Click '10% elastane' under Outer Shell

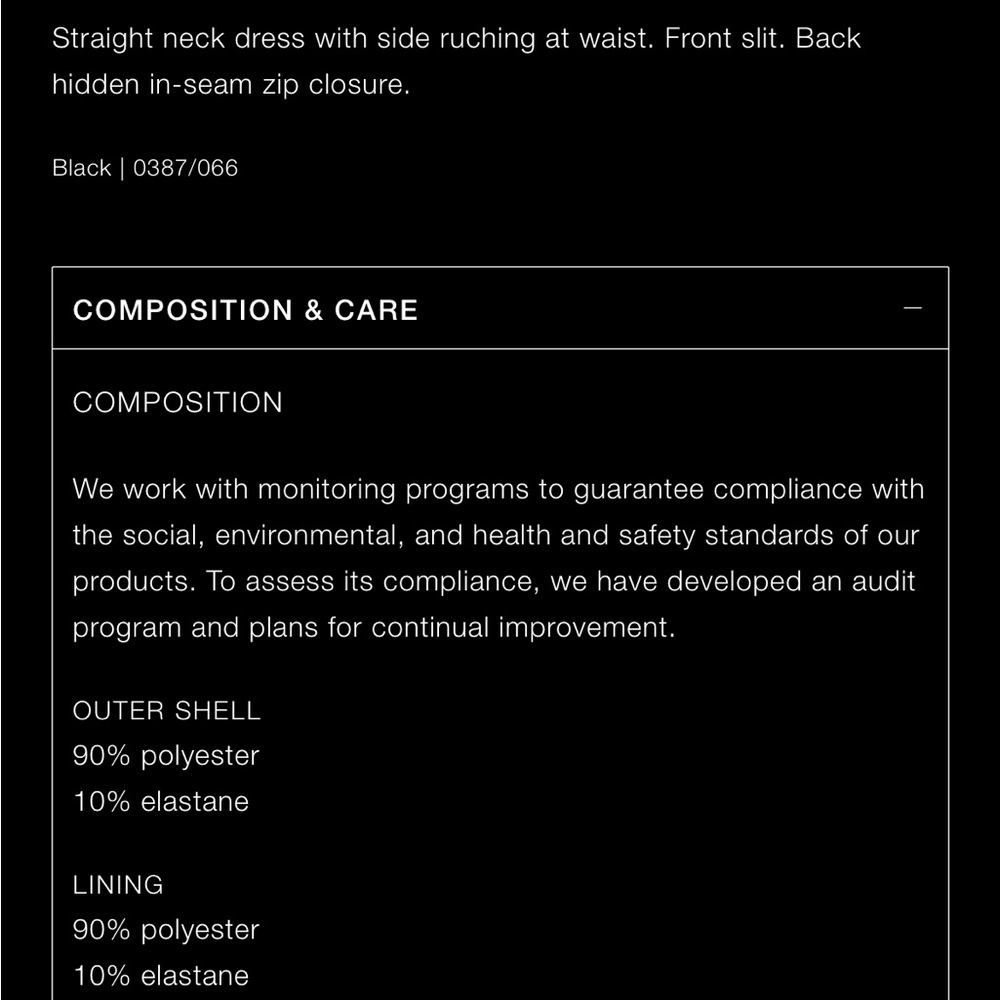click(x=161, y=802)
